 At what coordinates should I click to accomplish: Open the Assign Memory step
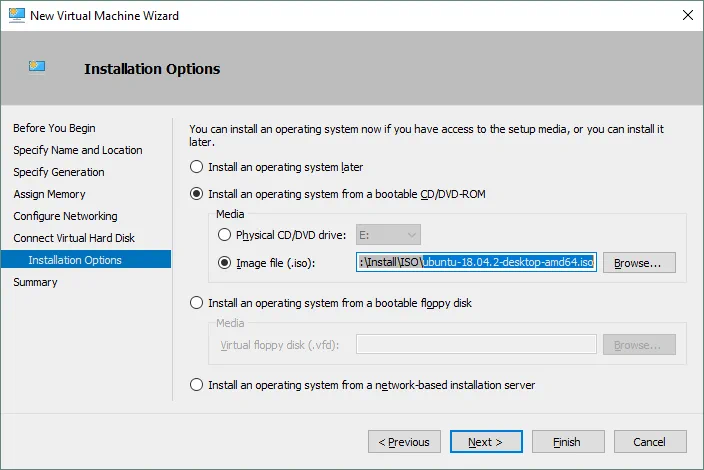pos(49,194)
